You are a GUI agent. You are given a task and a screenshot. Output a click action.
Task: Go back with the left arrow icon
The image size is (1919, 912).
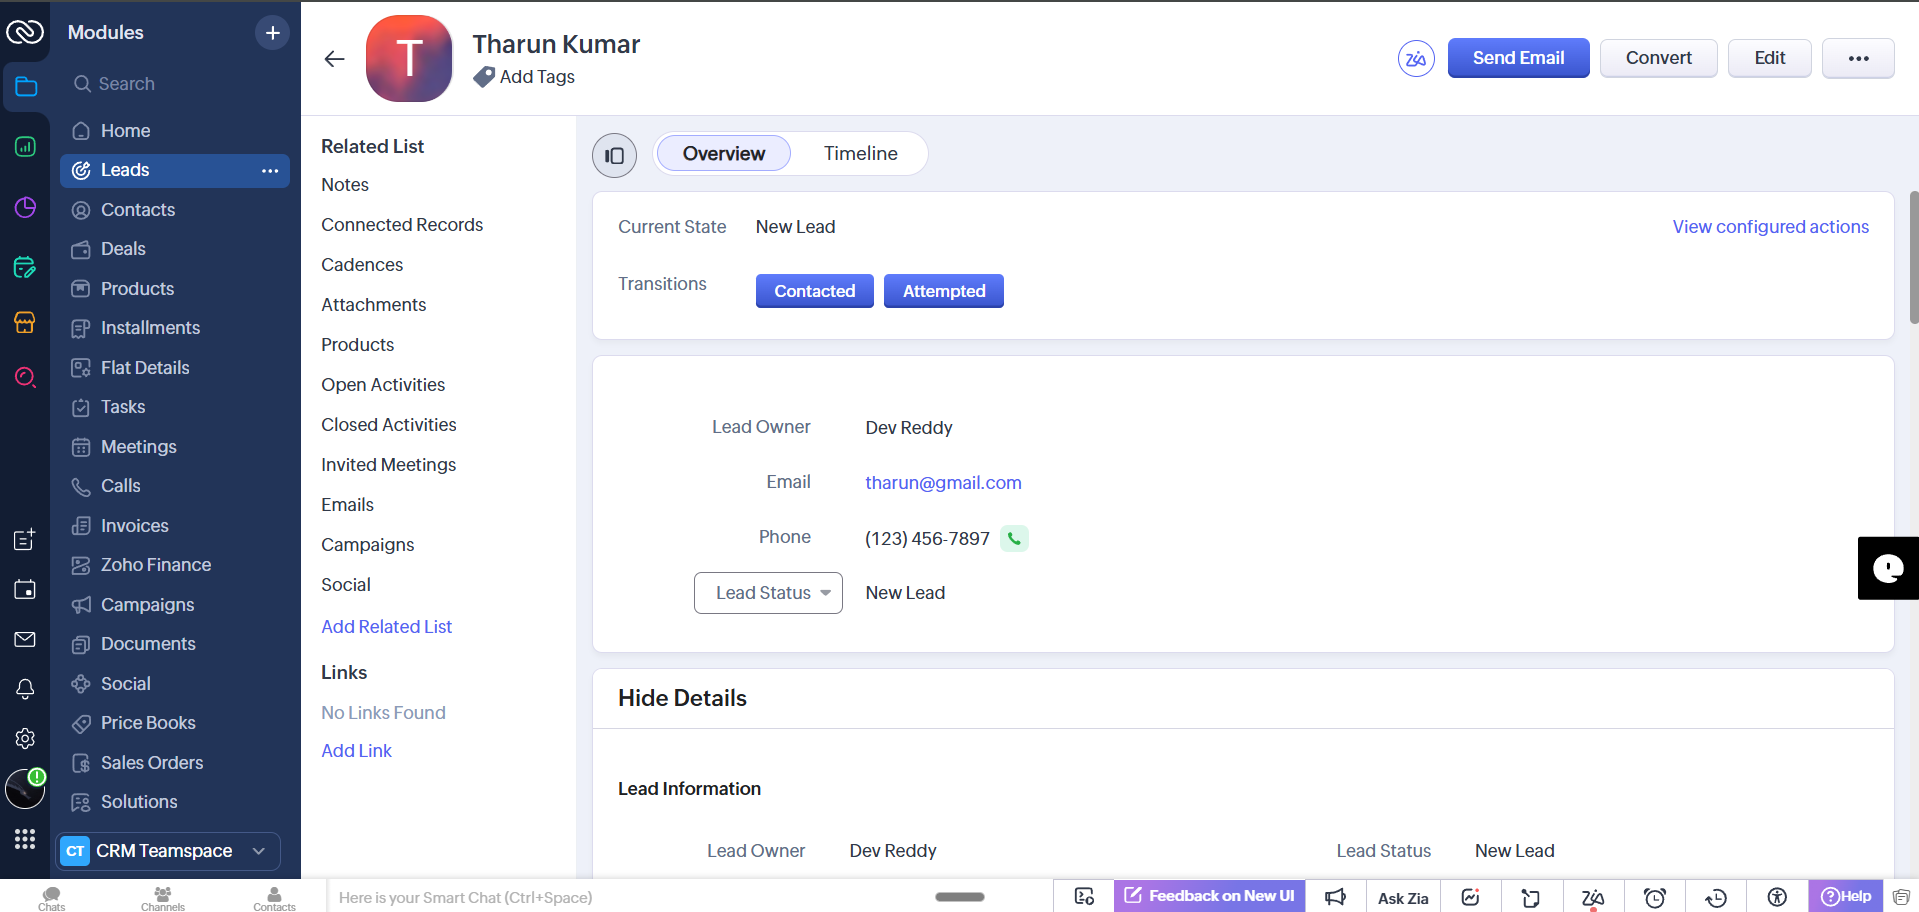point(334,59)
